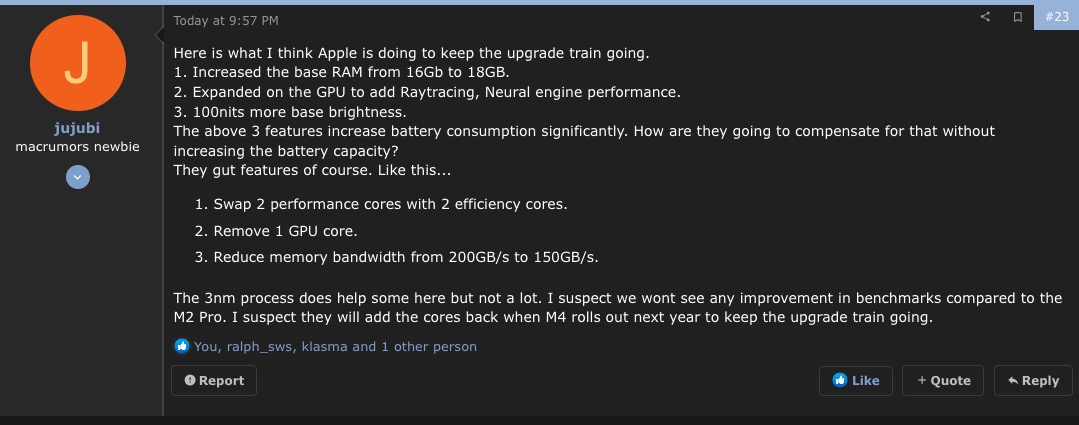Open the jujubi username profile link
The height and width of the screenshot is (425, 1079).
[78, 129]
